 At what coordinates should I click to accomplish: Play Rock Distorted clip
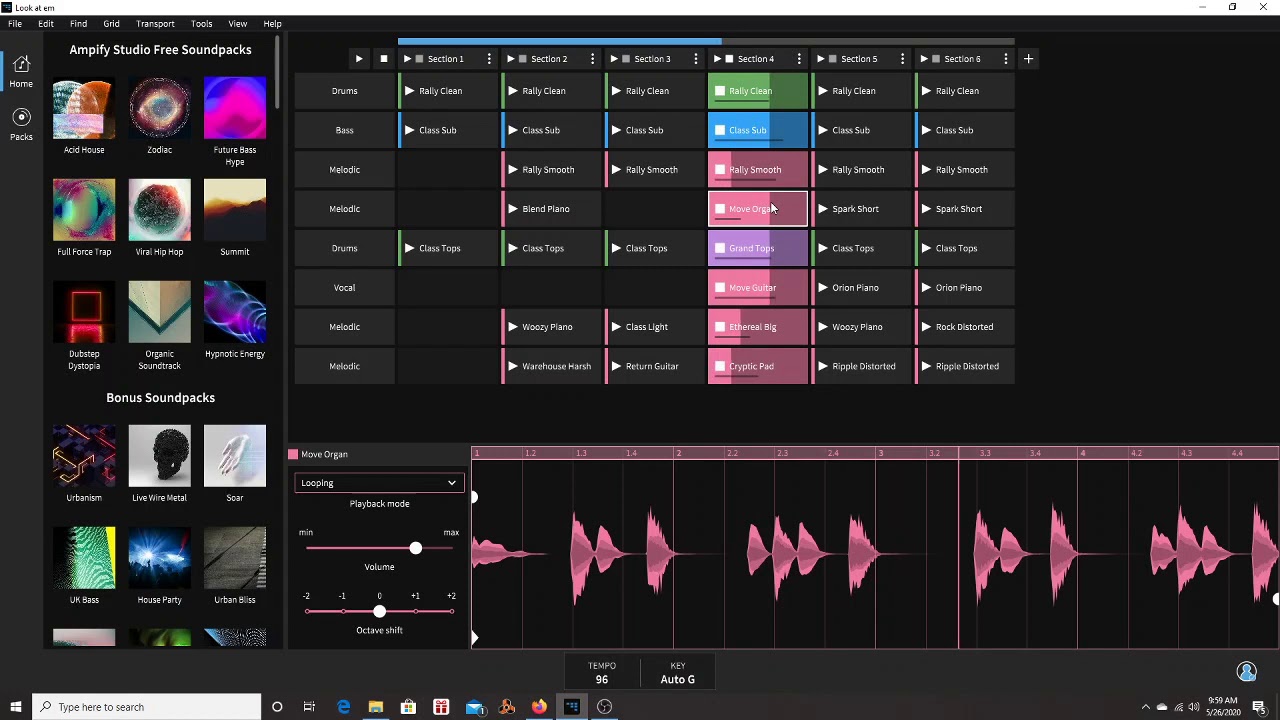[926, 327]
